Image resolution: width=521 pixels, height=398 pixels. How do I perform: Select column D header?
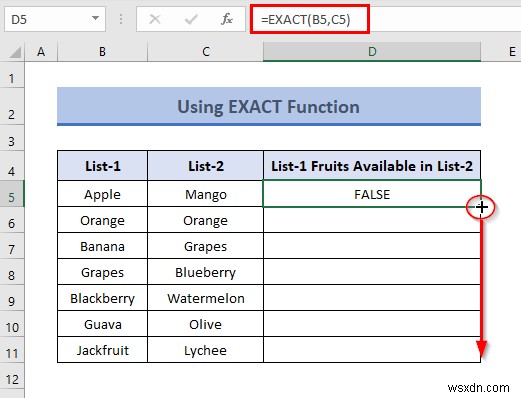pos(372,52)
